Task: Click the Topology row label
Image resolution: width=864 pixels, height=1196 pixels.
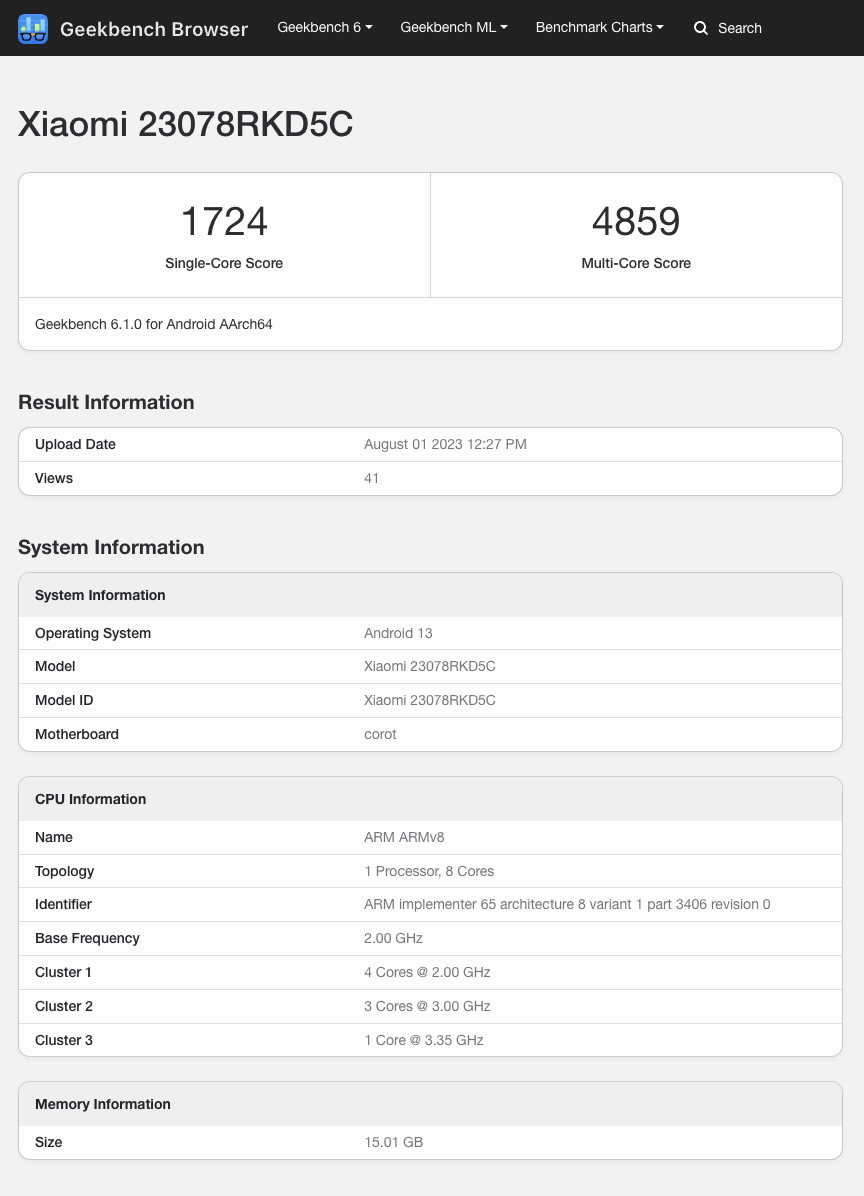Action: tap(65, 871)
